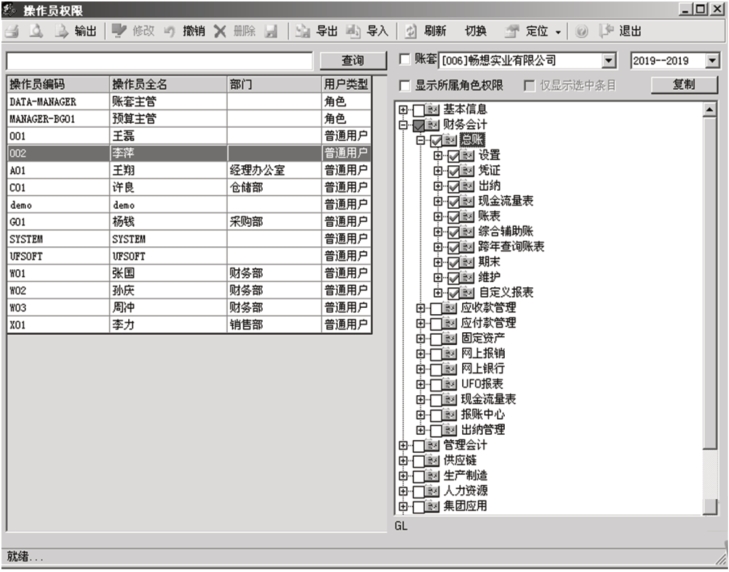Expand the 供应链 tree node
Viewport: 729px width, 572px height.
coord(403,461)
